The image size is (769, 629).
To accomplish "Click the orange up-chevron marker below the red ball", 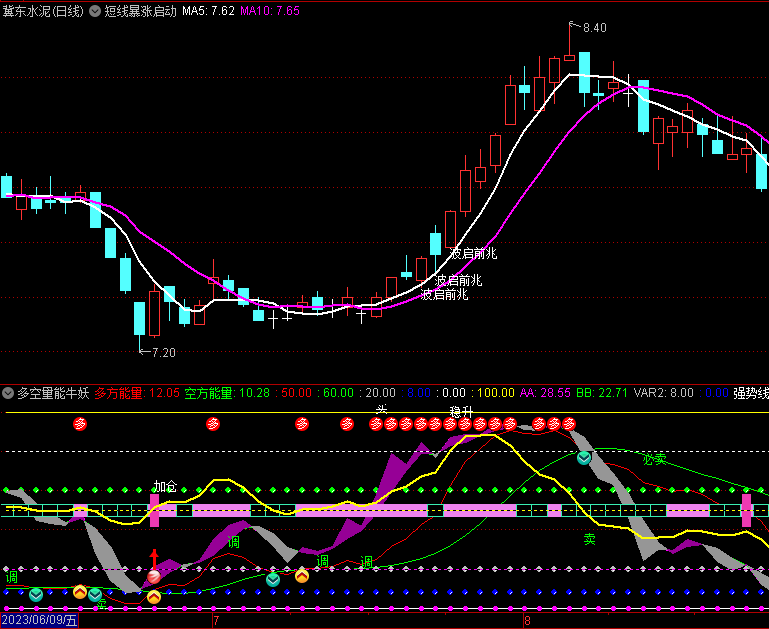I will point(154,597).
